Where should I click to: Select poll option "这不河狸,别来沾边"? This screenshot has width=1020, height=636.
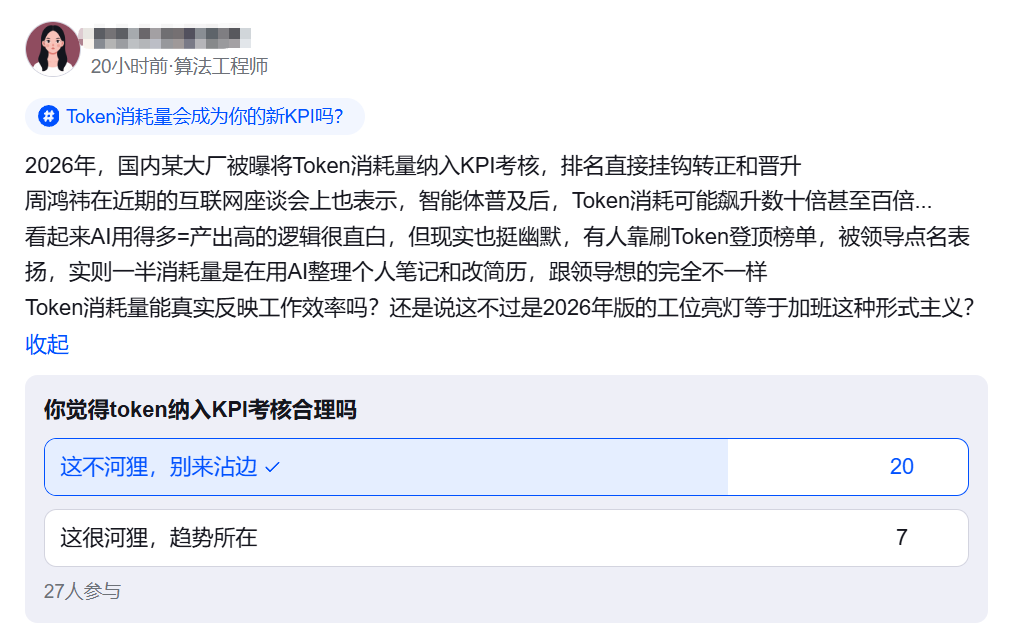[x=158, y=467]
